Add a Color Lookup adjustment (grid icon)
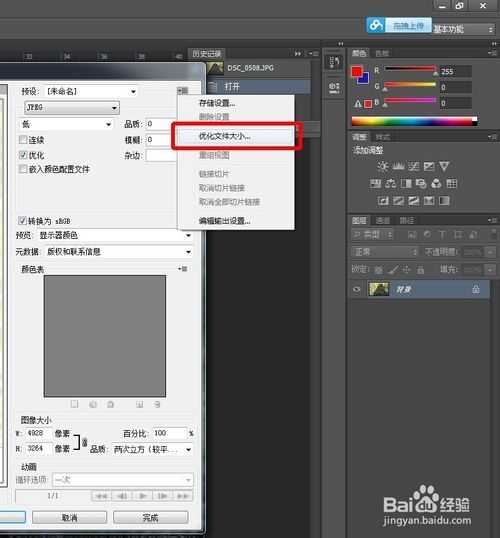 tap(452, 184)
